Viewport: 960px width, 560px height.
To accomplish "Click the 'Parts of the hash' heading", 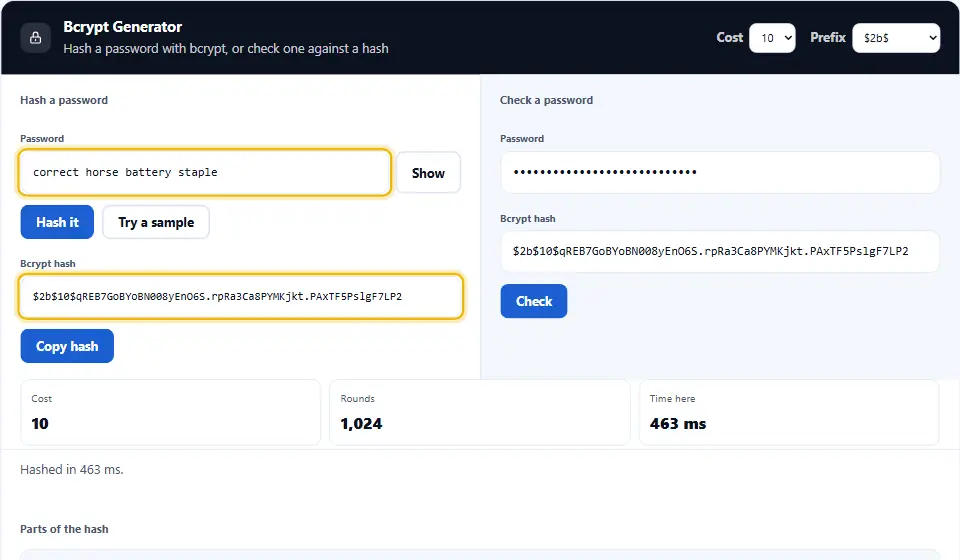I will (x=64, y=529).
